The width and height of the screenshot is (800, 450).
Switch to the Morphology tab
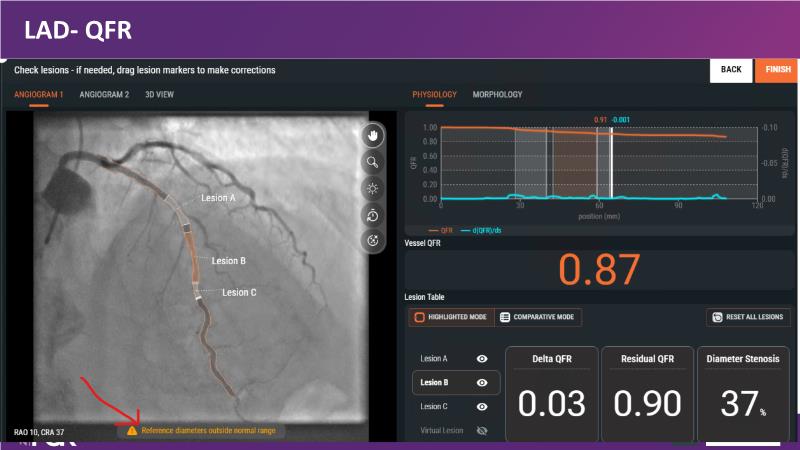(497, 95)
